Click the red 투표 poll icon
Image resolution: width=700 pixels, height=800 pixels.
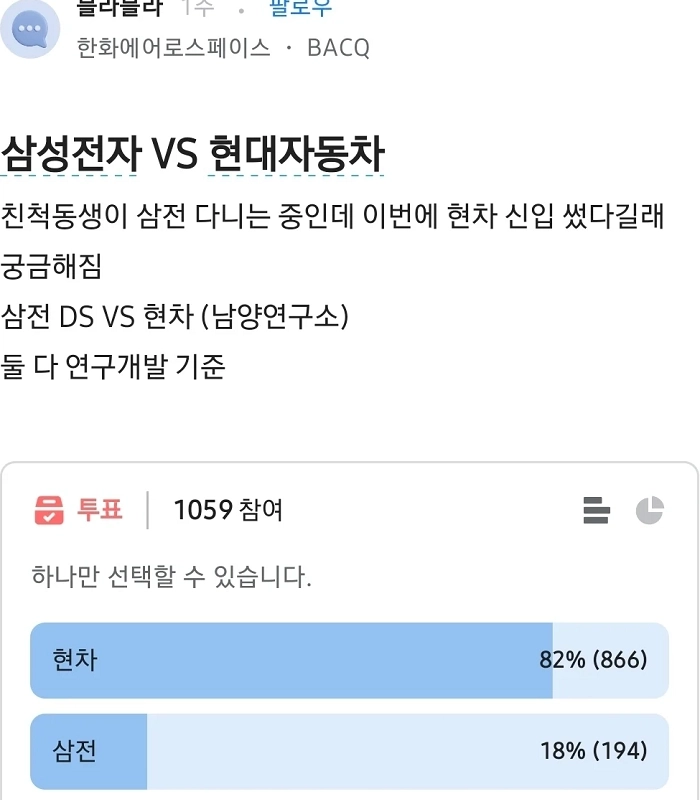(49, 510)
